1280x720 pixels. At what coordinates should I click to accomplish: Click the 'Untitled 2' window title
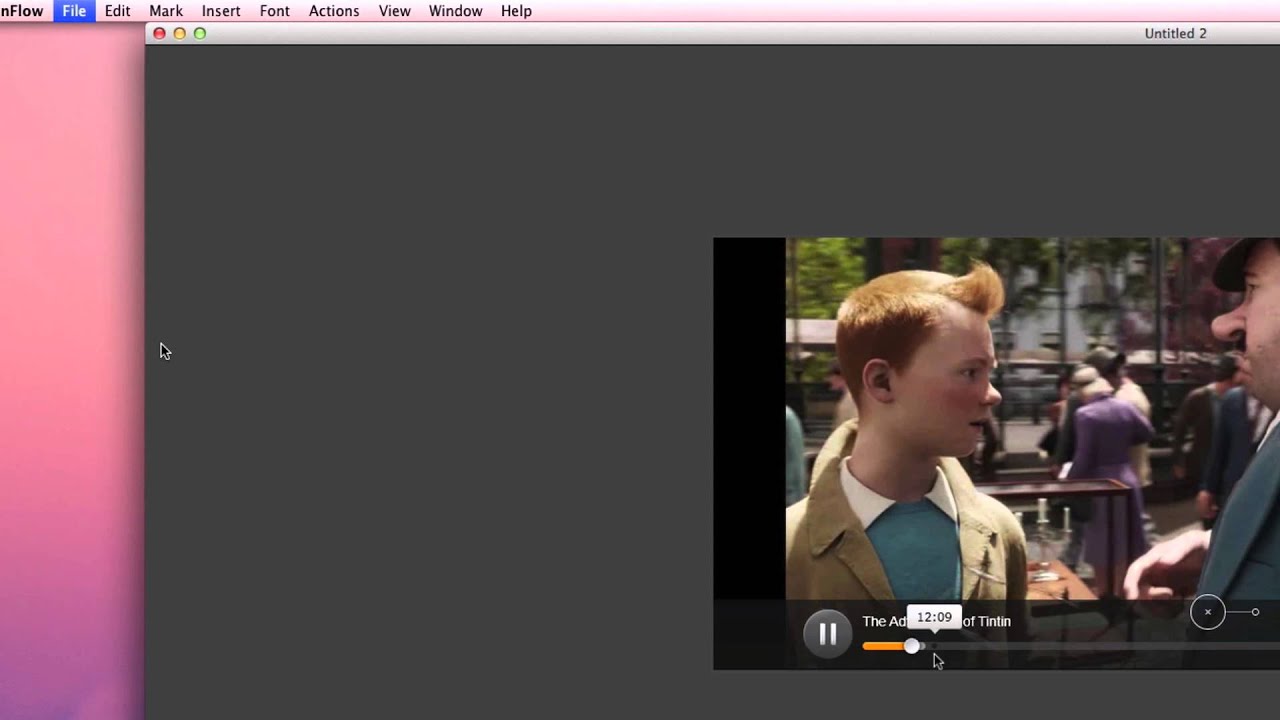coord(1175,33)
